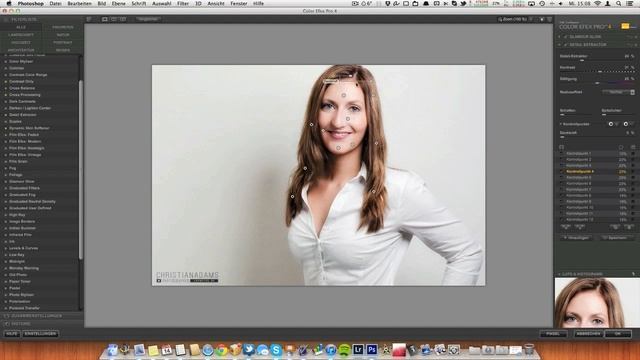
Task: Collapse the Kontrollpunkte section
Action: click(x=561, y=124)
